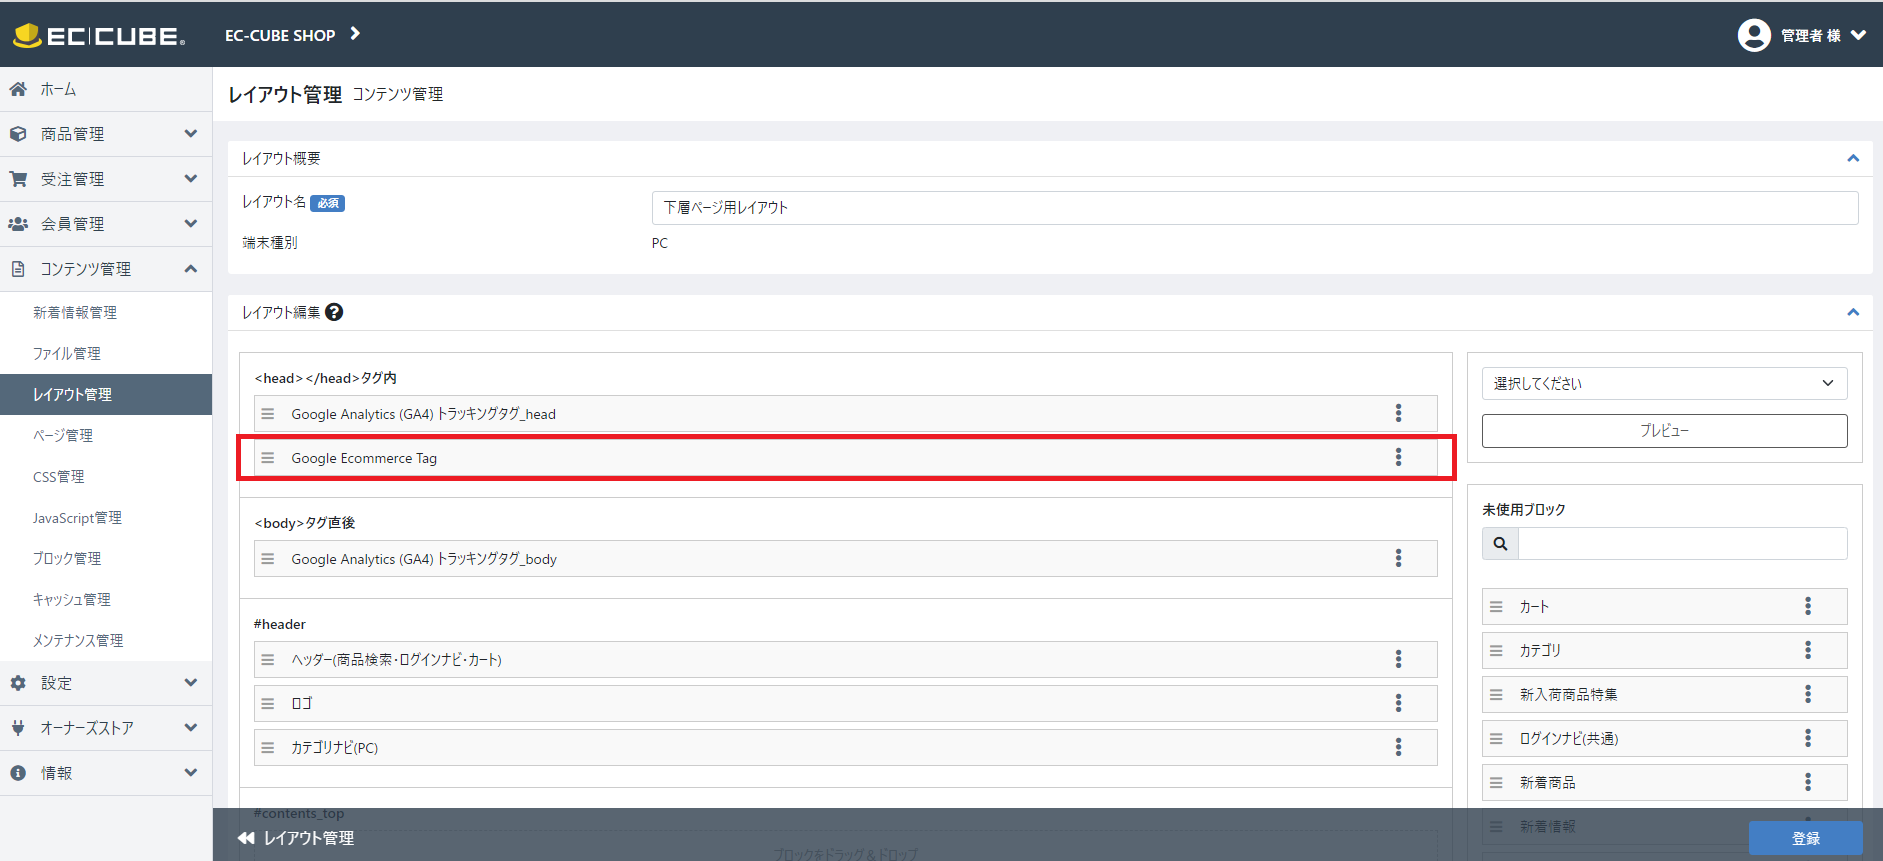Grab handle icon of Google Ecommerce Tag
Screen dimensions: 1883x861
pyautogui.click(x=268, y=458)
